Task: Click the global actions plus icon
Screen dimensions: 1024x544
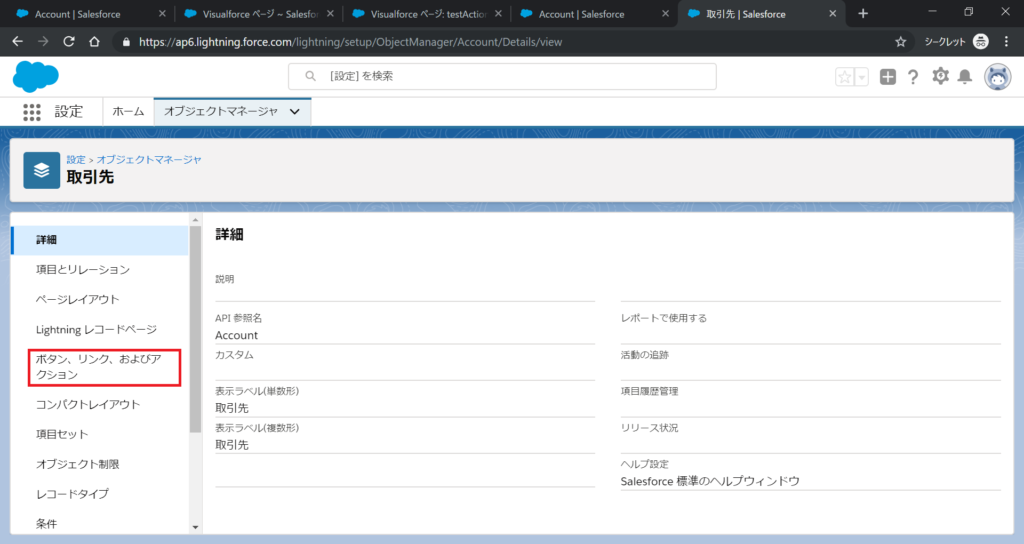Action: pyautogui.click(x=888, y=77)
